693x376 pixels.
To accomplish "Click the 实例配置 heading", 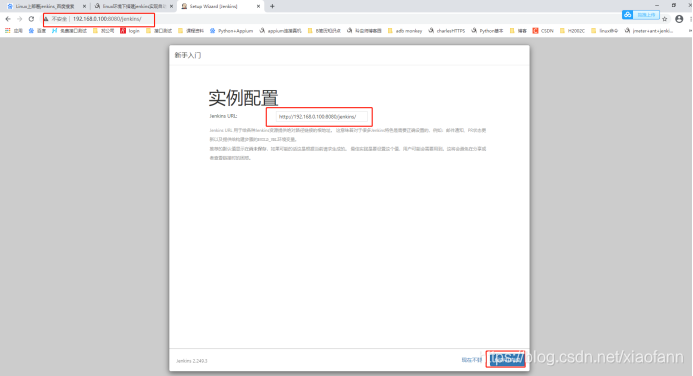I will click(x=244, y=98).
